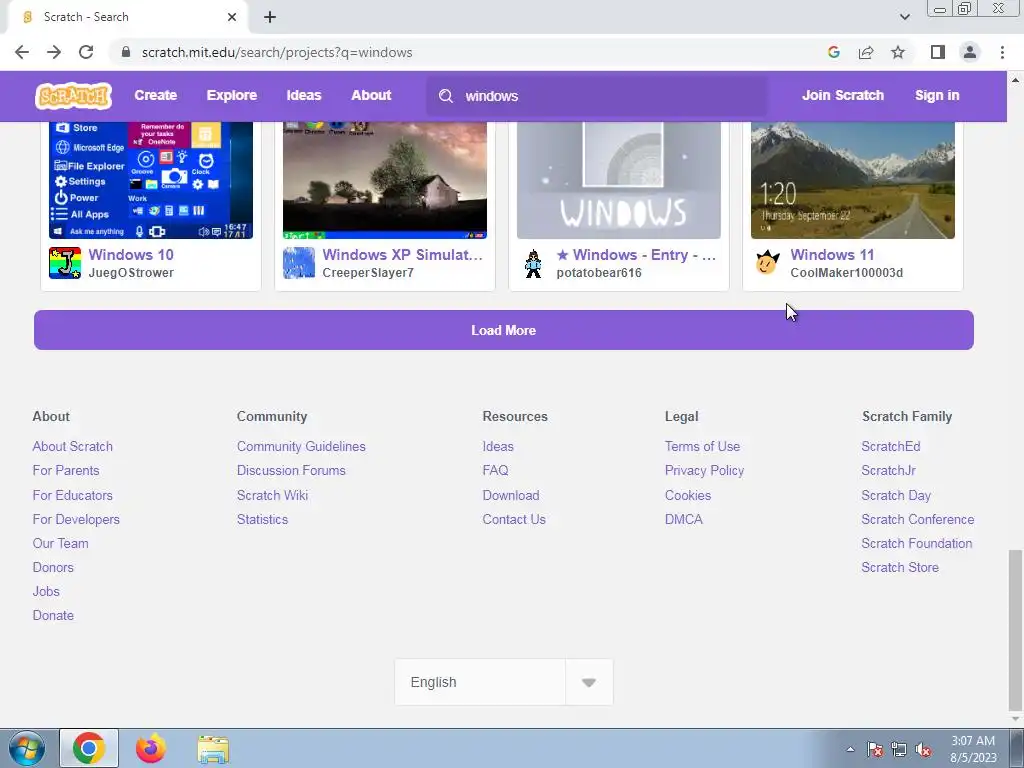Click Sign in
This screenshot has height=768, width=1024.
tap(937, 95)
